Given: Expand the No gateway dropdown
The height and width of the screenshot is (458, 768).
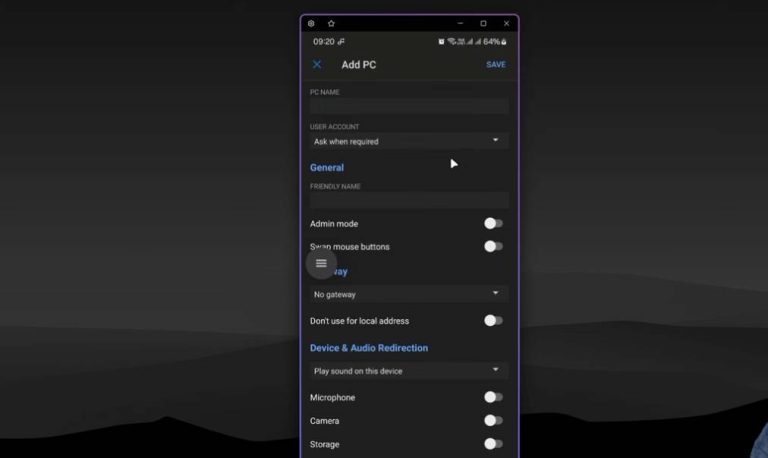Looking at the screenshot, I should 409,294.
